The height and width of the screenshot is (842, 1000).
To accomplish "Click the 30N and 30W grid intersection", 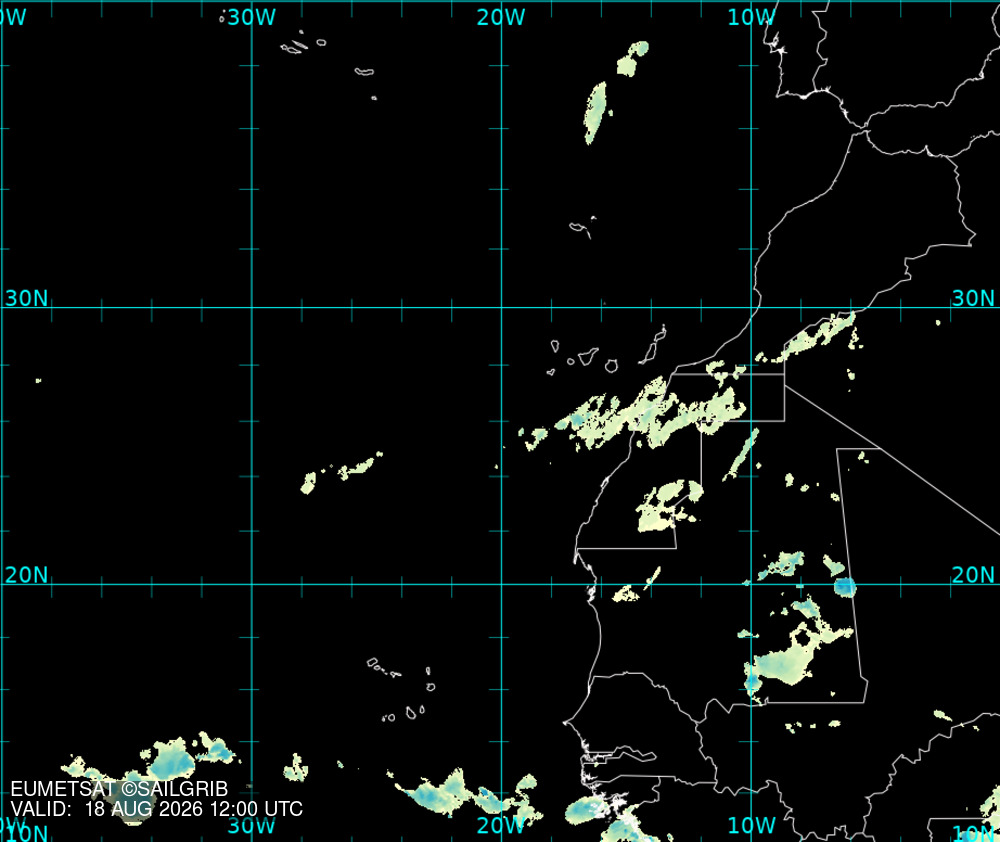I will (252, 307).
